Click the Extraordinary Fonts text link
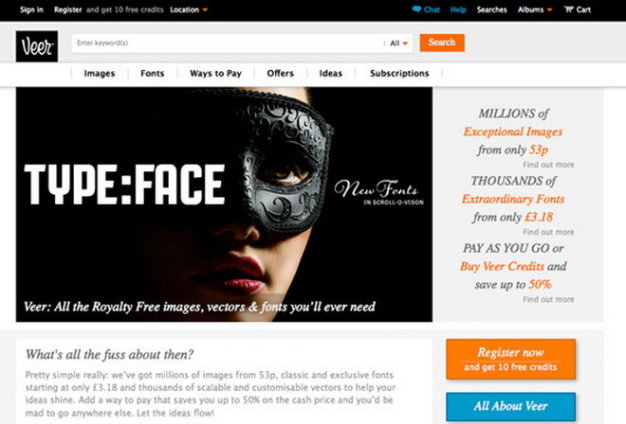 513,199
